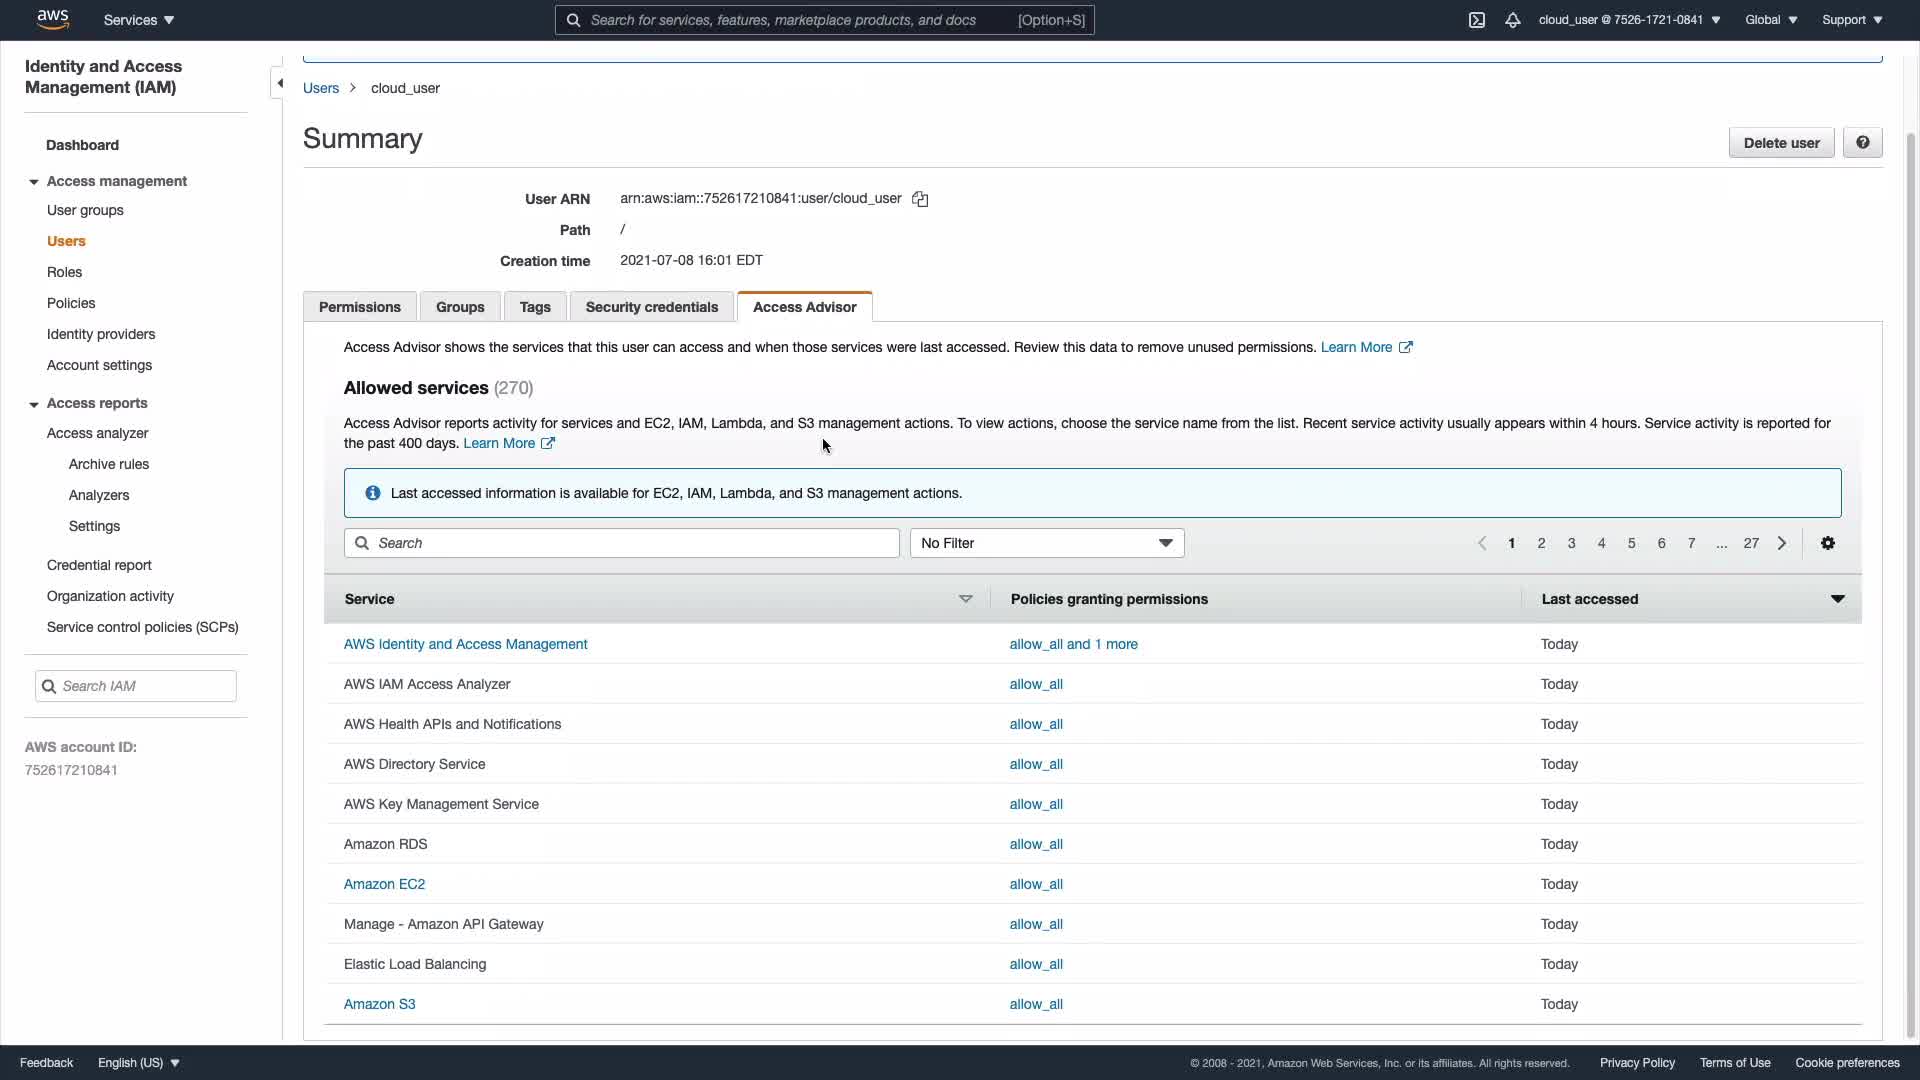Open the table settings gear icon
Screen dimensions: 1920x1080
tap(1827, 543)
